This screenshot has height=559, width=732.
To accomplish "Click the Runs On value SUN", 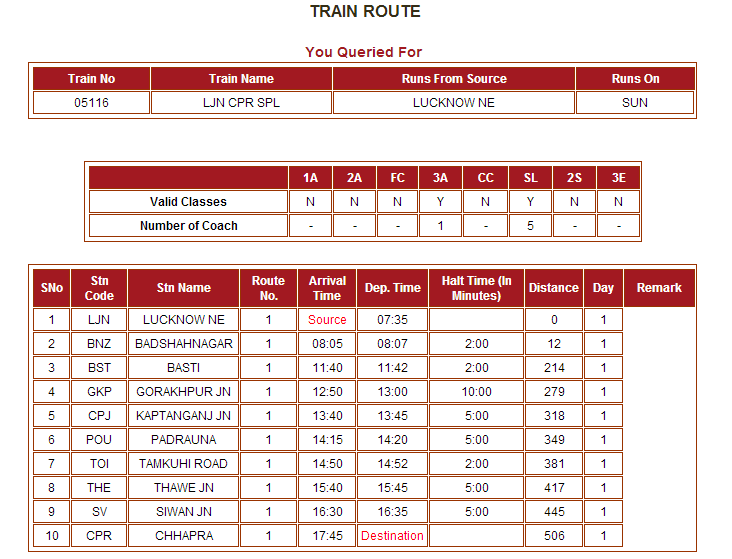I will point(635,103).
